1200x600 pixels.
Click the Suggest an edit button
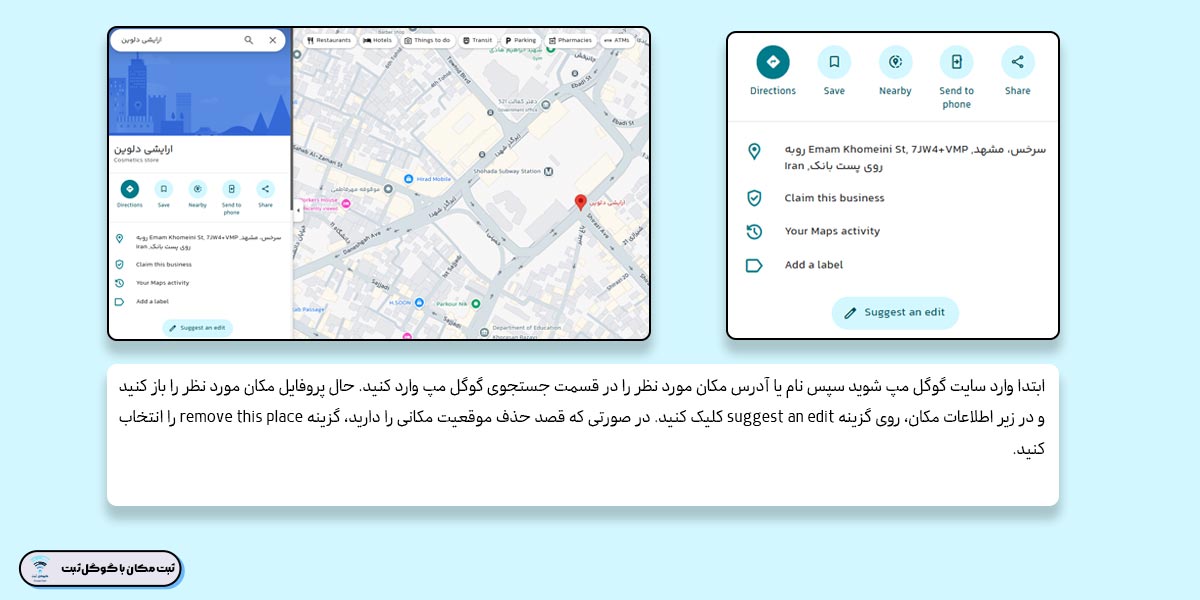pos(895,312)
